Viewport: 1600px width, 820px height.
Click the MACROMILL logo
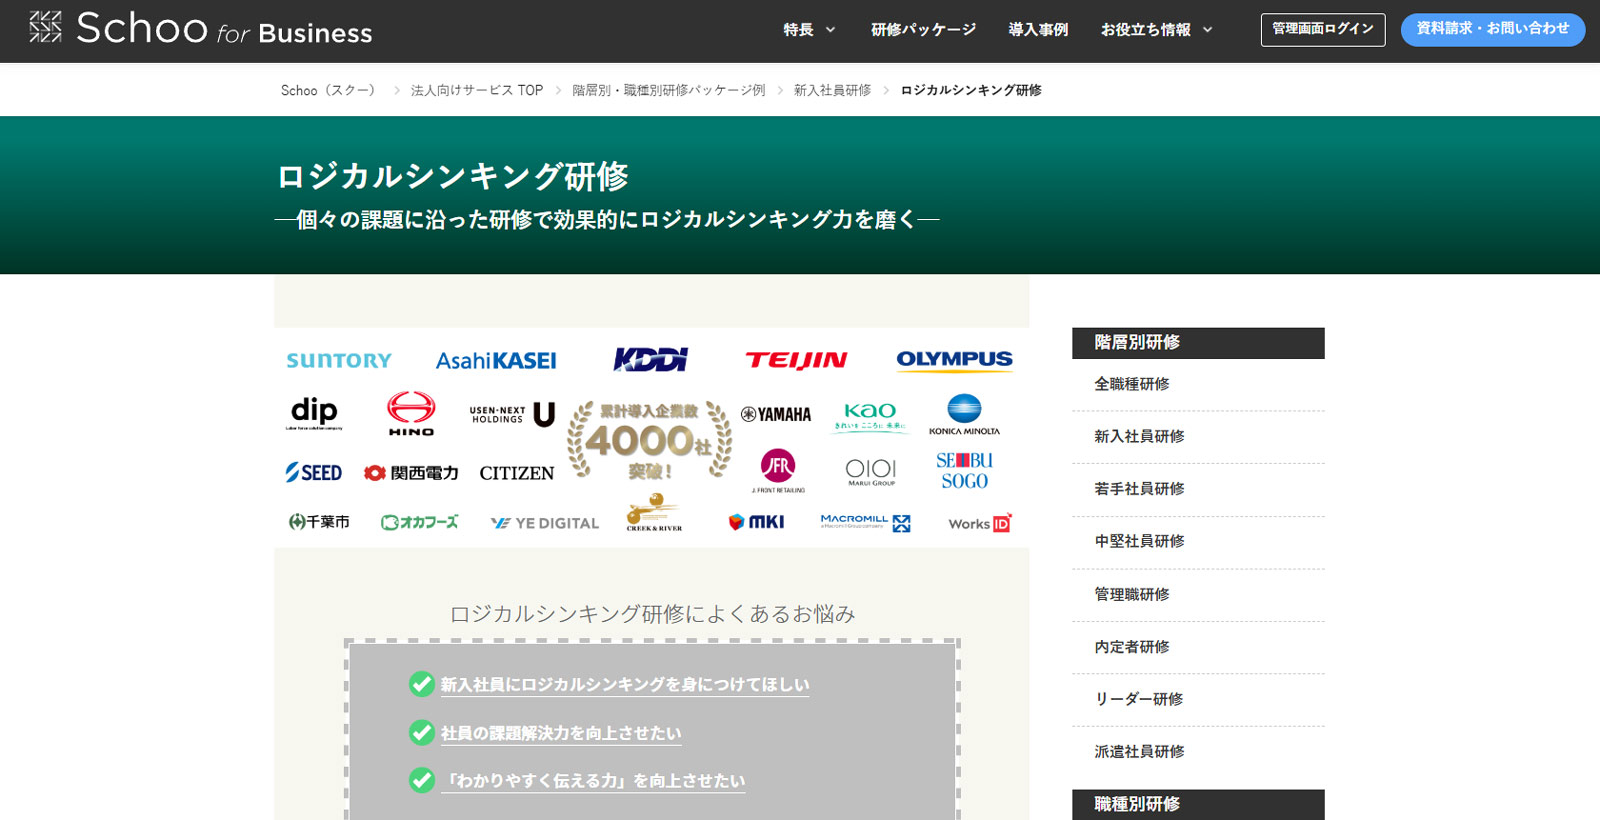tap(865, 522)
